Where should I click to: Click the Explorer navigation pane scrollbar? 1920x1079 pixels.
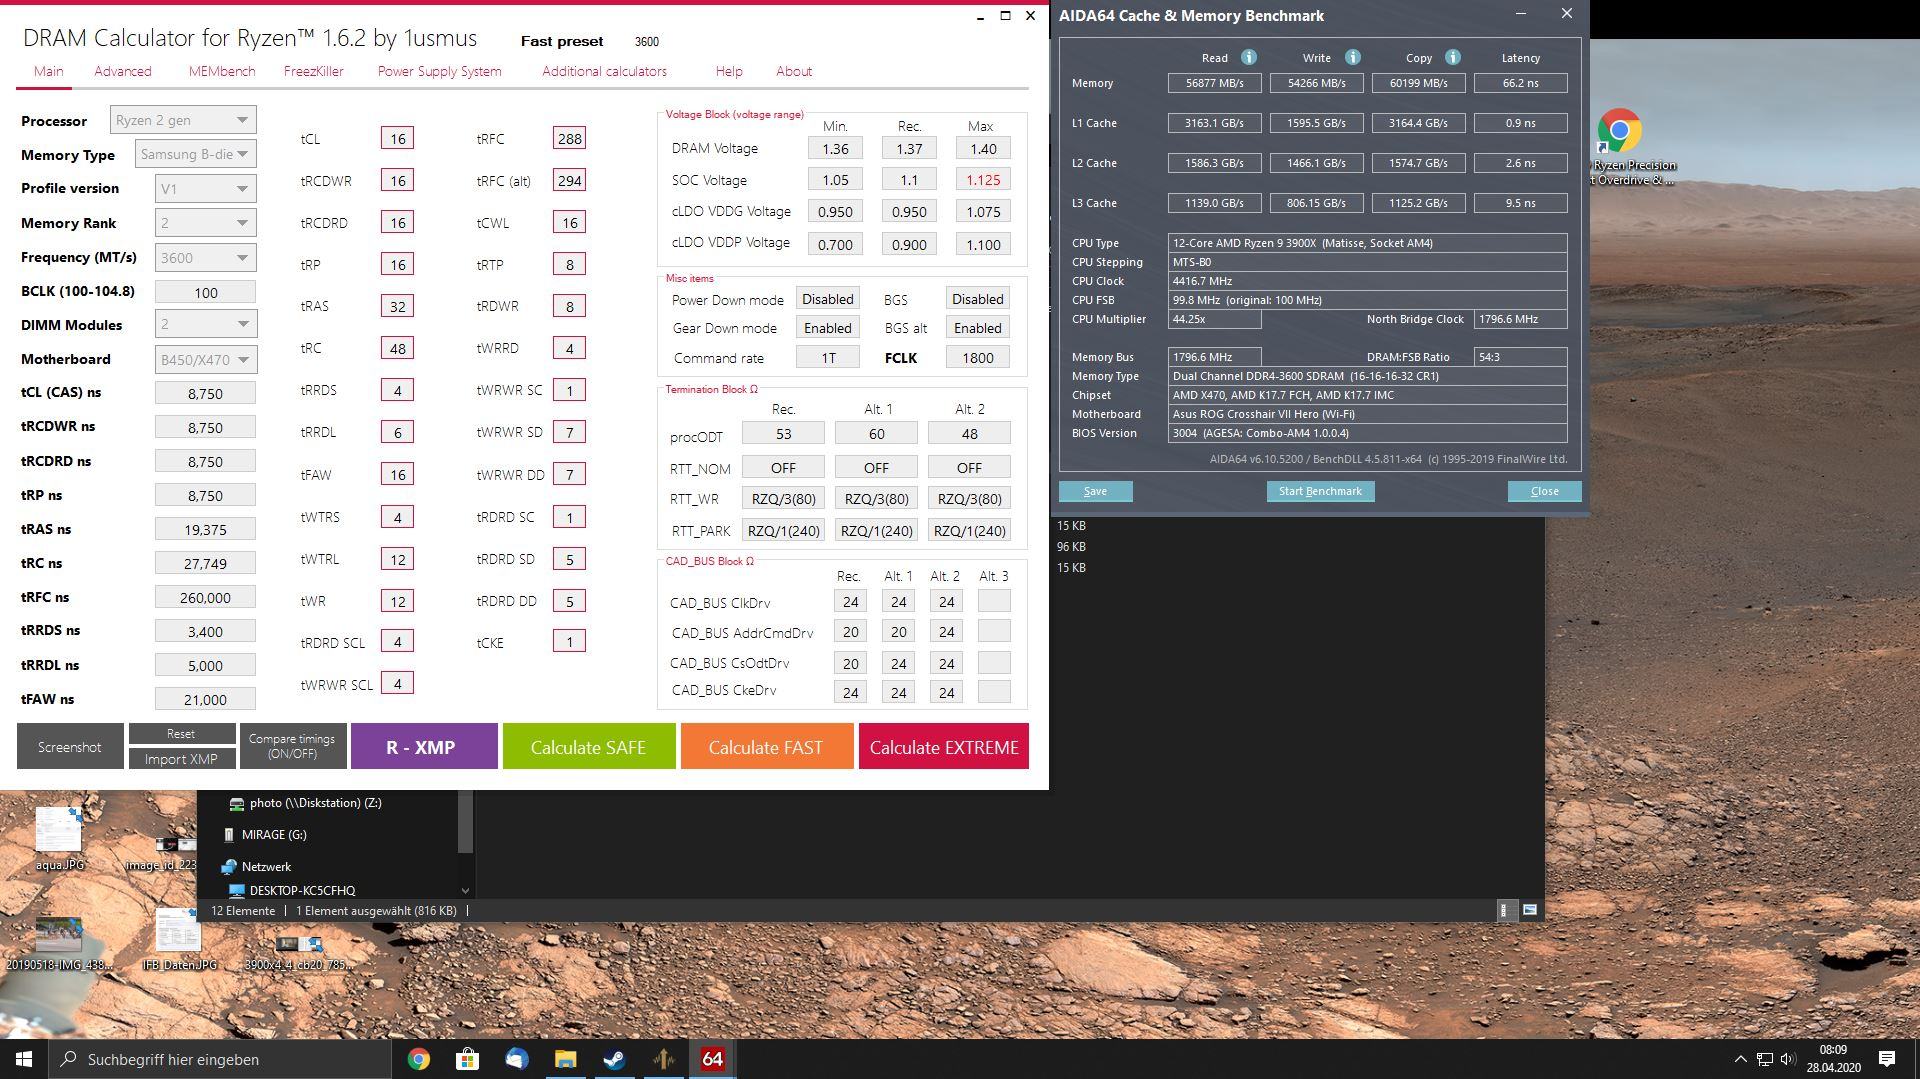click(x=465, y=822)
